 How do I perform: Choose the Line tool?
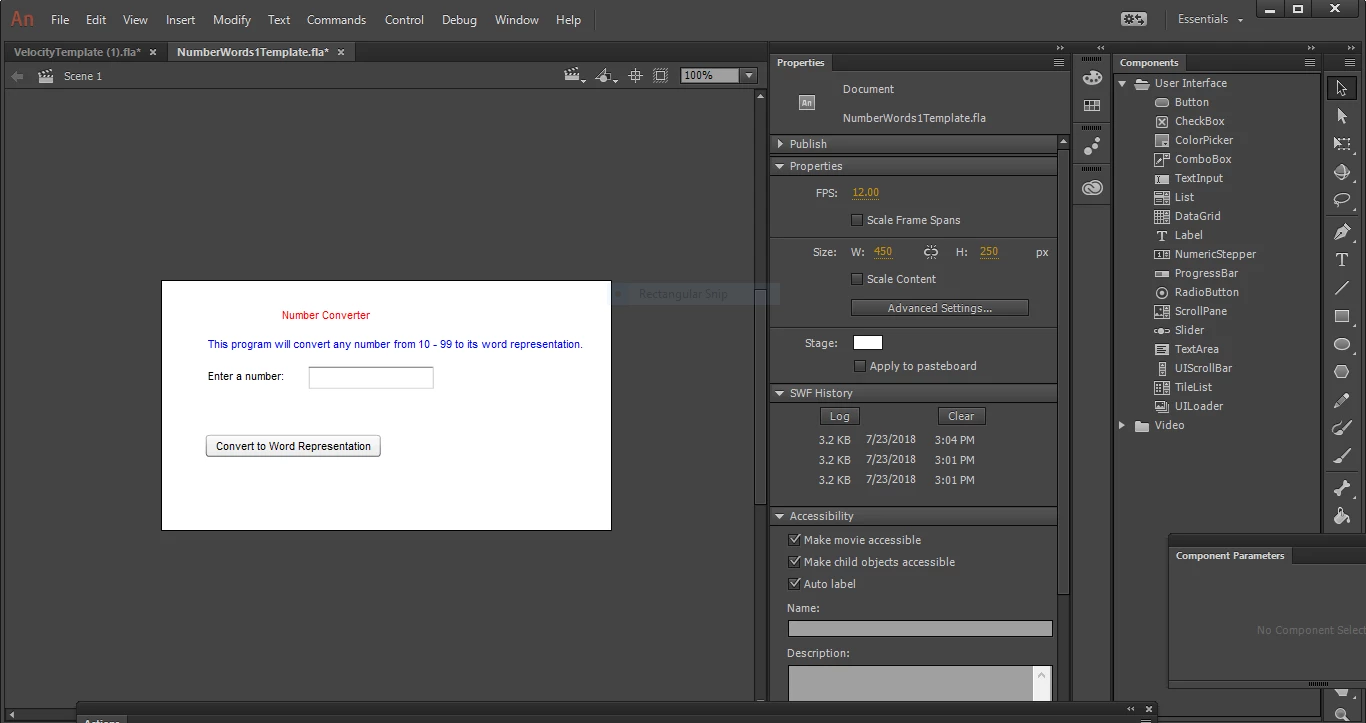point(1342,288)
